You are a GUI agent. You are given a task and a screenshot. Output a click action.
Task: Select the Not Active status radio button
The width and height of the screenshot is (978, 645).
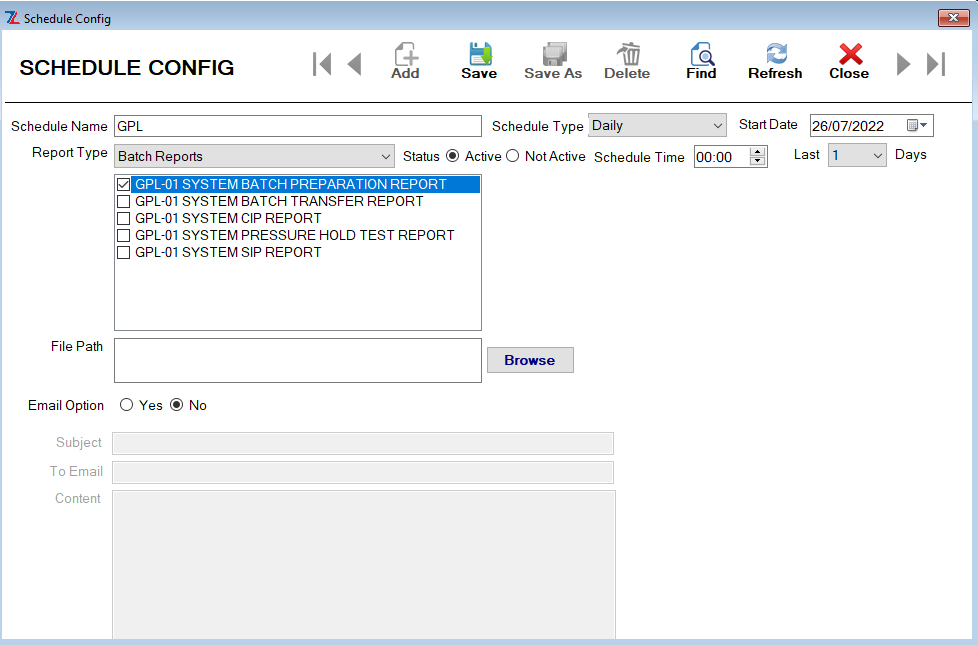[x=513, y=156]
